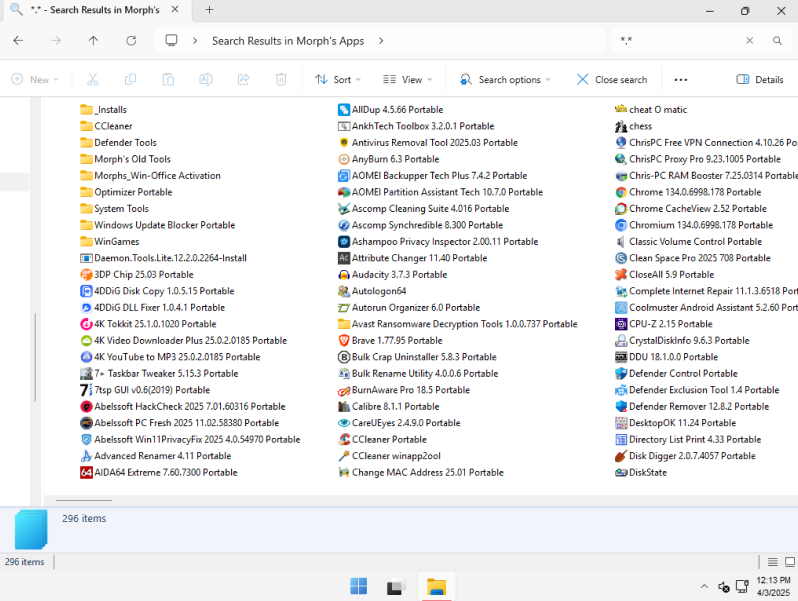Click the Audacity 3.7.3 Portable icon
The height and width of the screenshot is (601, 798).
pyautogui.click(x=344, y=275)
